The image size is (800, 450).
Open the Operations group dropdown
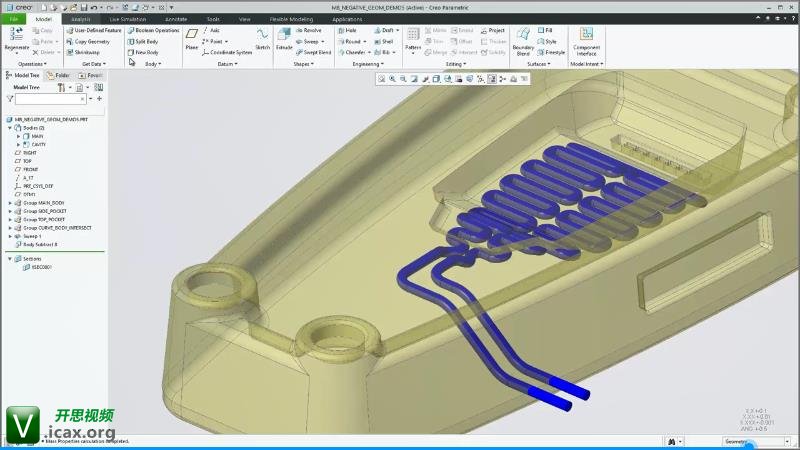pos(32,64)
